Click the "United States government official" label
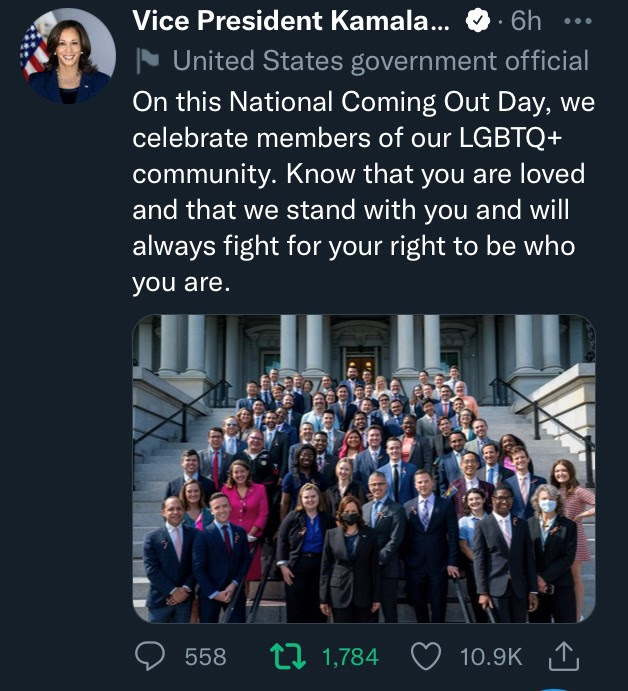This screenshot has width=628, height=691. 381,61
